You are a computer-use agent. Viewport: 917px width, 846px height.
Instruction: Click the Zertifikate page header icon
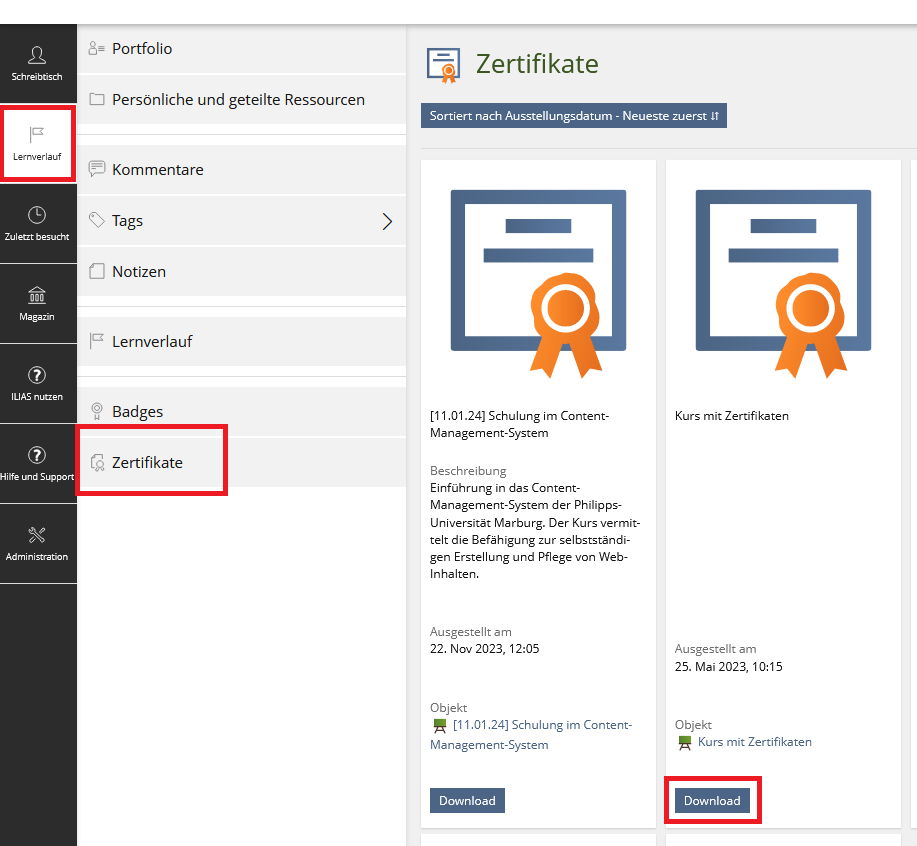click(x=443, y=64)
